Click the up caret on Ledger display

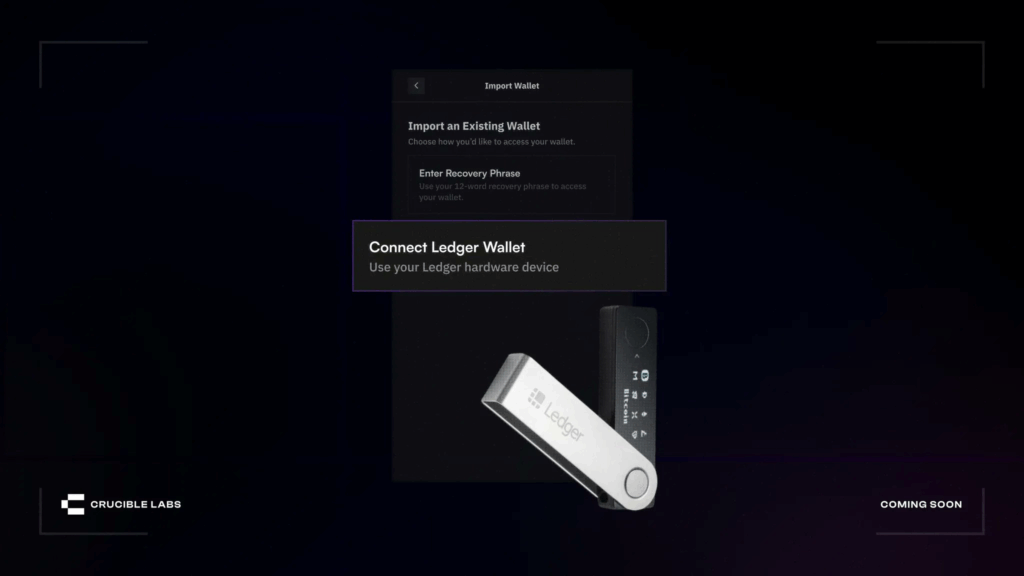(637, 357)
